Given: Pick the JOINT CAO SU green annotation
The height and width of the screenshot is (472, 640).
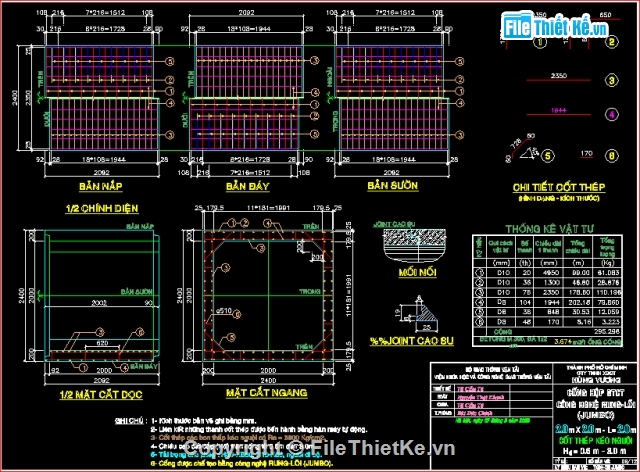Looking at the screenshot, I should click(394, 224).
